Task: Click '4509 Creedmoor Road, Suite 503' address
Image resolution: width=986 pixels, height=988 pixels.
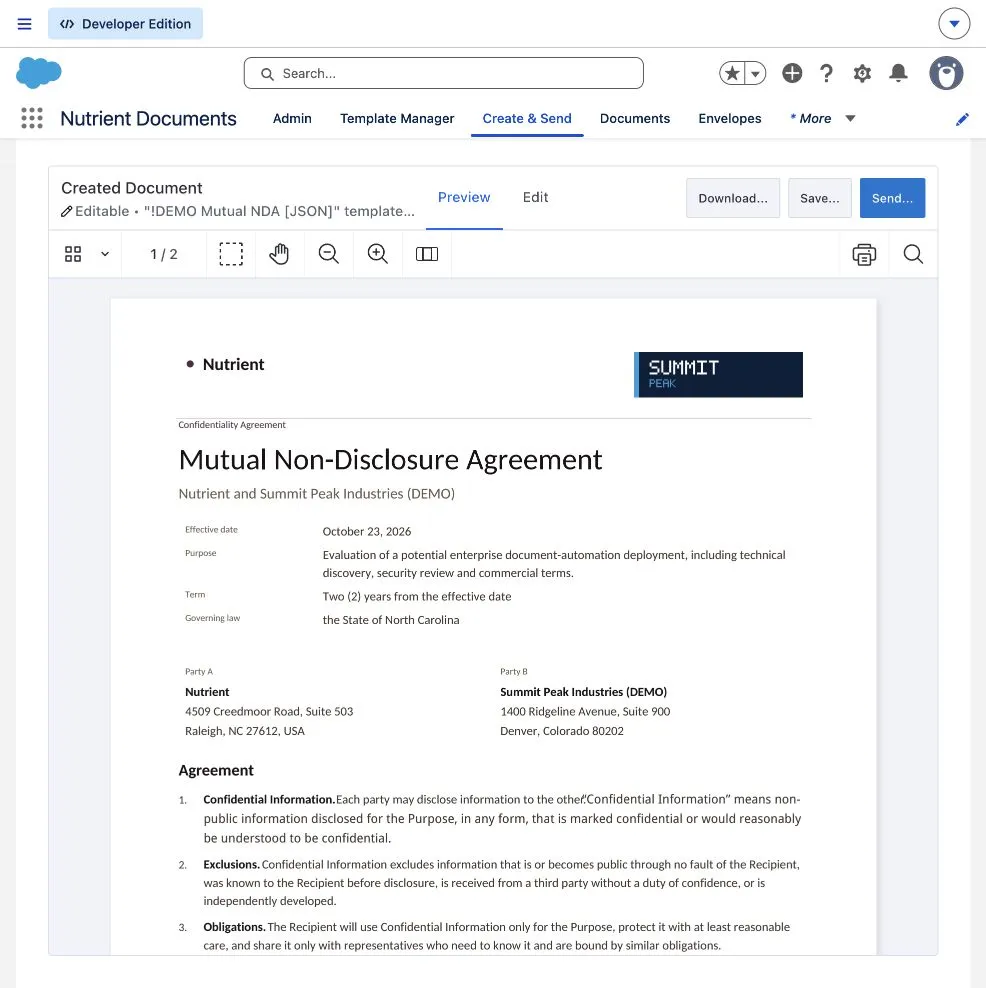Action: tap(269, 711)
